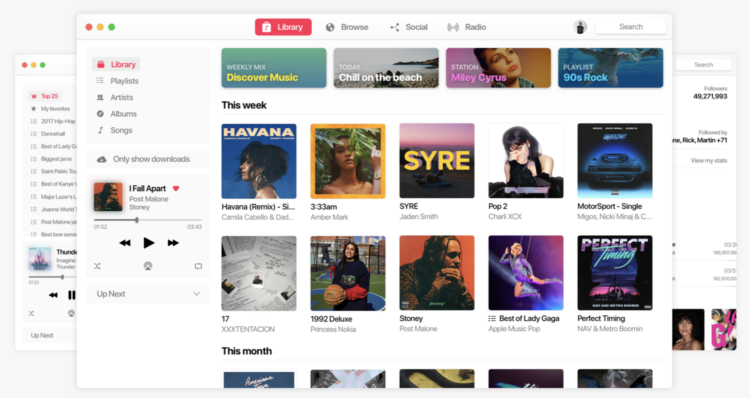Open MotorSport - Single cover

click(x=615, y=161)
